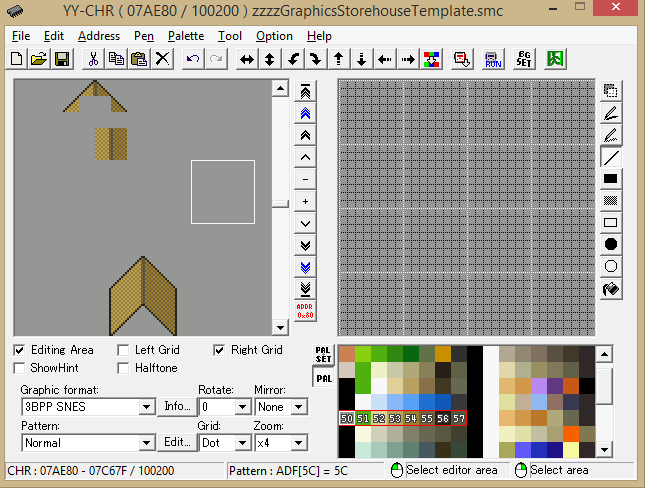Select the Flood Fill bucket tool
Screen dimensions: 645x488
(x=610, y=289)
